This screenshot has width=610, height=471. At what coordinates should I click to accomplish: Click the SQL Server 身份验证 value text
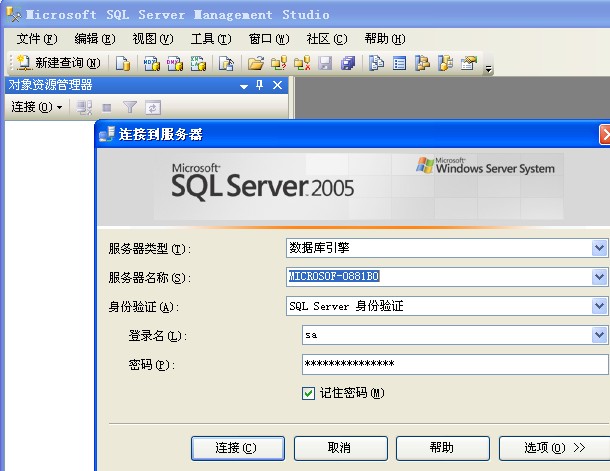(346, 306)
